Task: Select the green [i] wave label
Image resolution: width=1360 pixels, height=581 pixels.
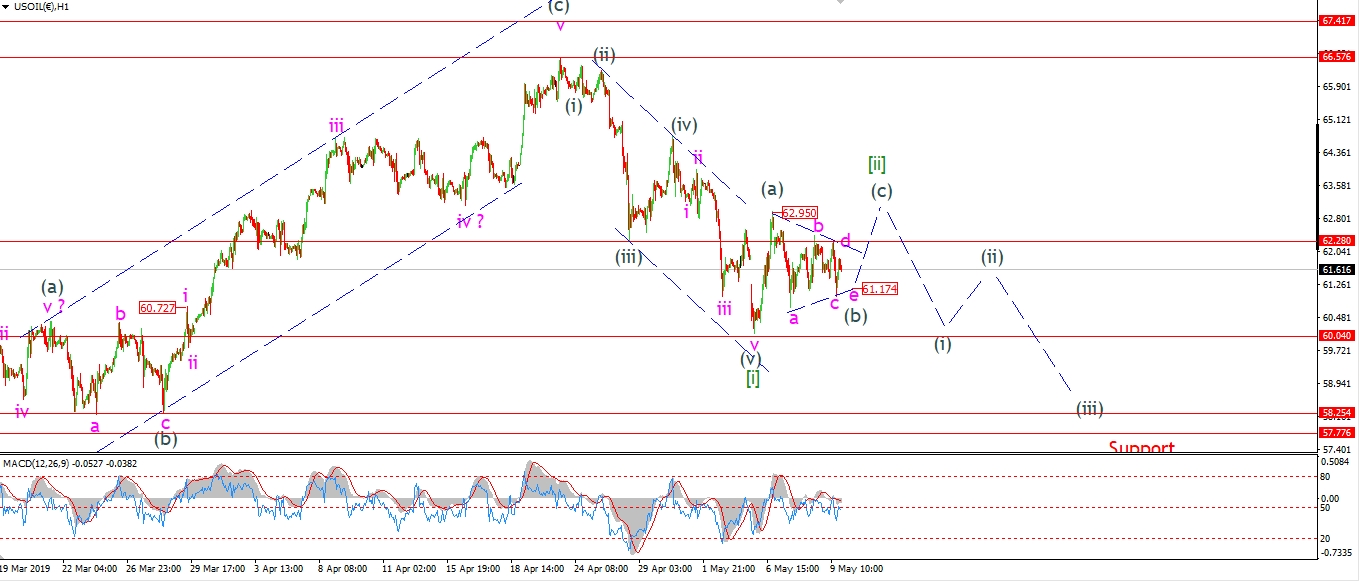Action: point(753,378)
